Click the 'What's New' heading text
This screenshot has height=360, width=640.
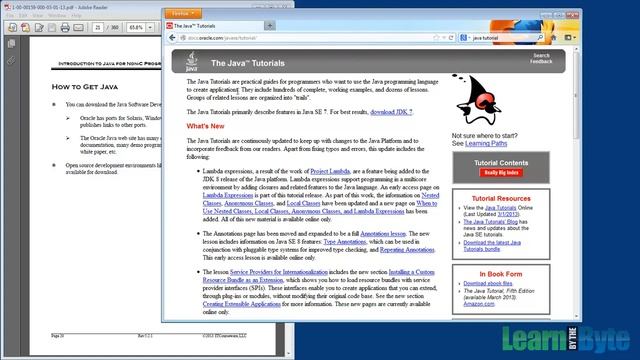pos(205,126)
